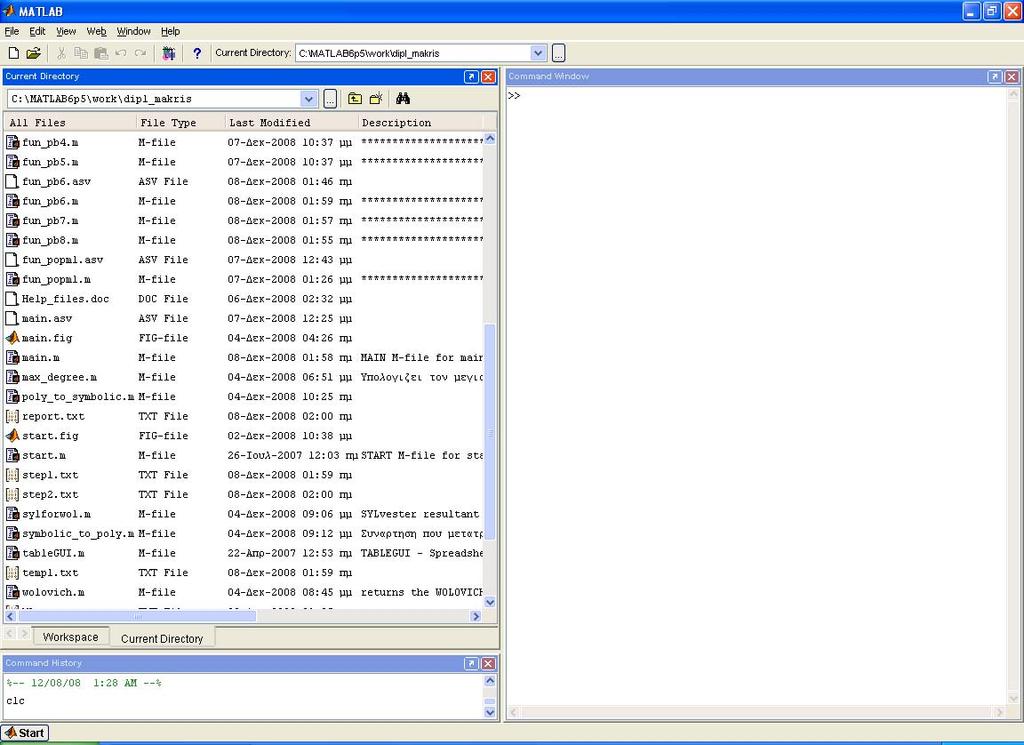The height and width of the screenshot is (745, 1024).
Task: Close the Command History panel
Action: click(488, 663)
